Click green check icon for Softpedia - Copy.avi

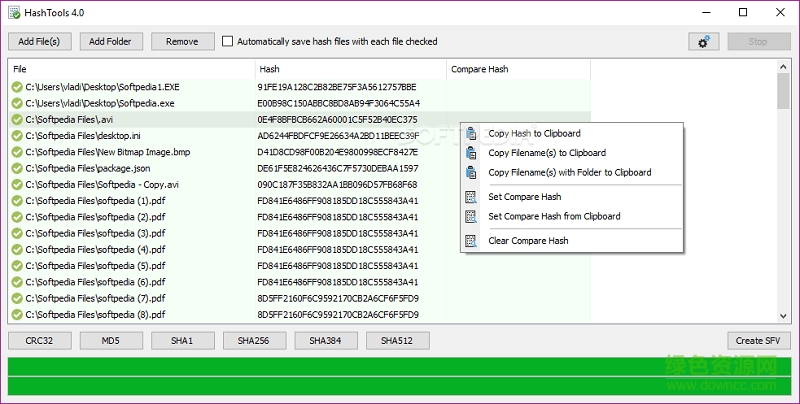point(17,185)
